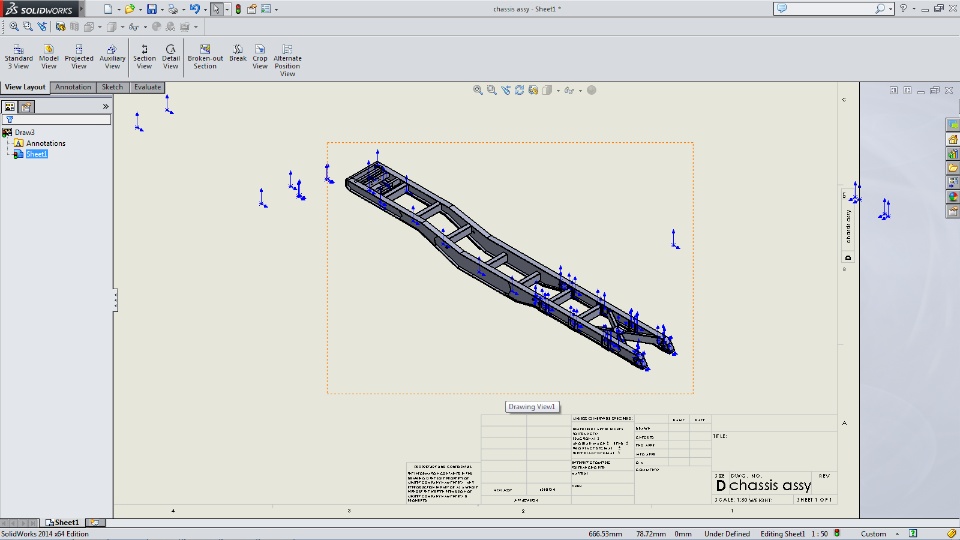The width and height of the screenshot is (960, 540).
Task: Click Zoom to Fit in heads-up toolbar
Action: [478, 90]
